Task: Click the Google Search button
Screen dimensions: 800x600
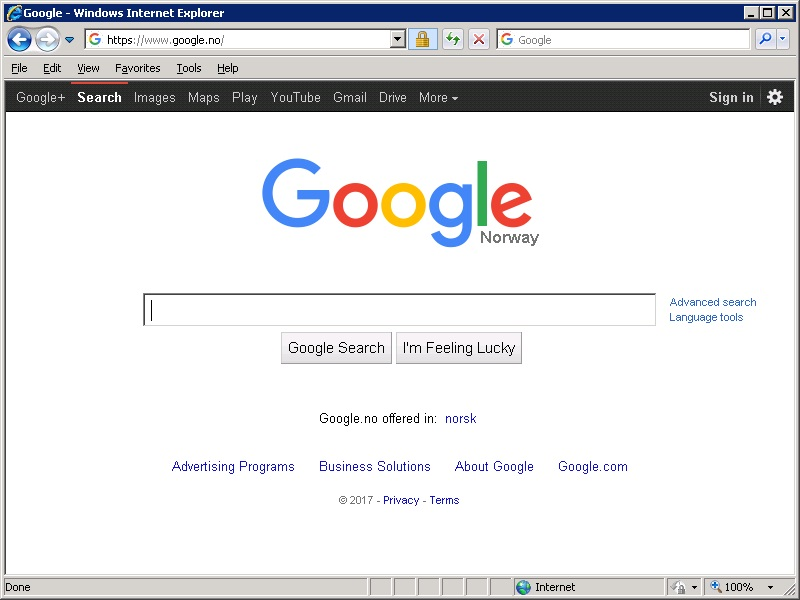Action: pyautogui.click(x=336, y=348)
